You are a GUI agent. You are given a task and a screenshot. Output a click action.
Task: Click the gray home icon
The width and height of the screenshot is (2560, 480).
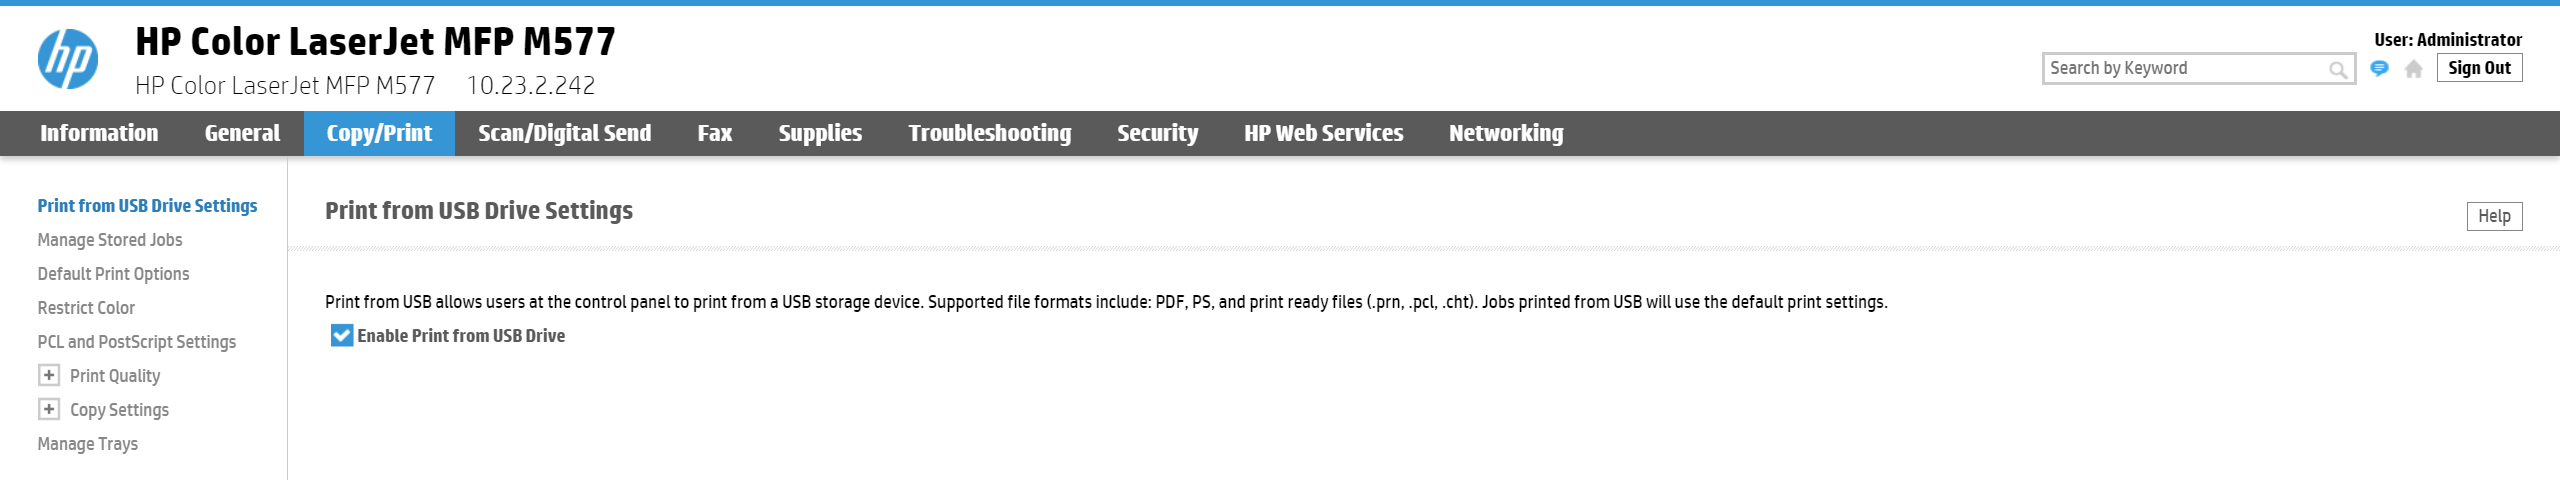click(2414, 69)
